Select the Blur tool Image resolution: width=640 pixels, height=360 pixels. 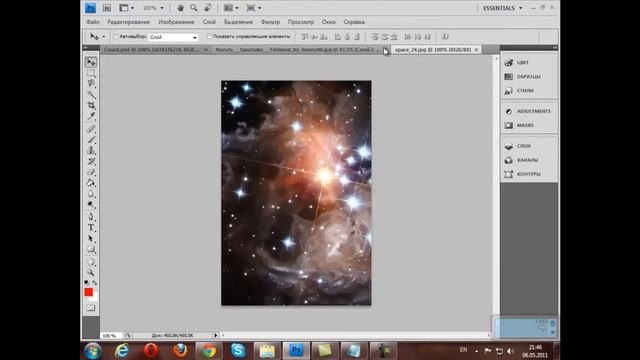[x=91, y=194]
